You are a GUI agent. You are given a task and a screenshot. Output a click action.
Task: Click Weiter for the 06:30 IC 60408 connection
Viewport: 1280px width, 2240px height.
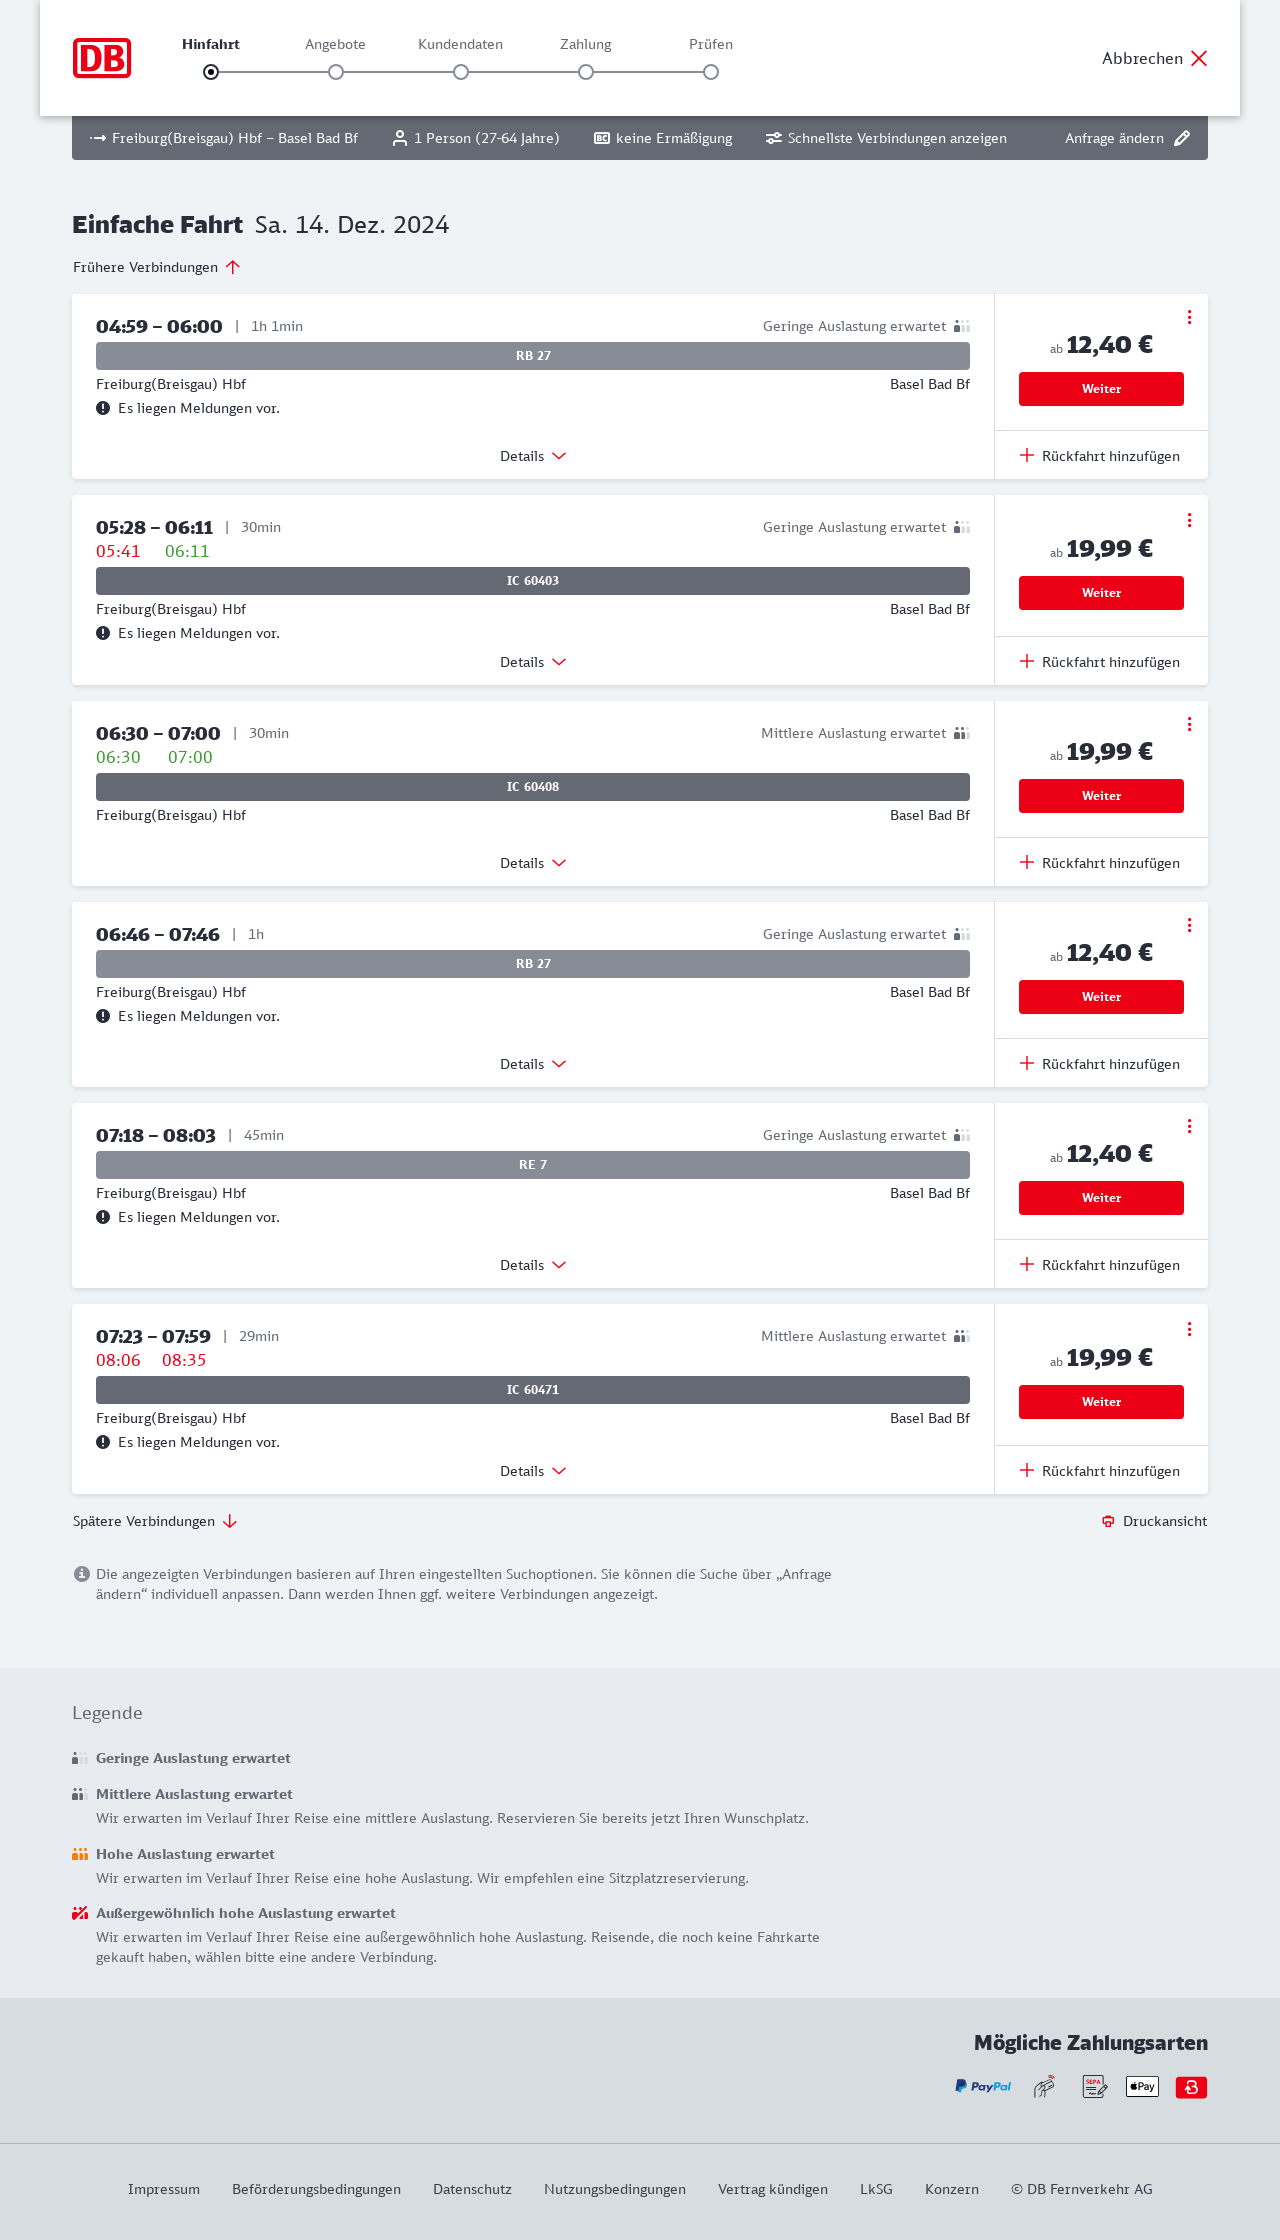(x=1101, y=796)
